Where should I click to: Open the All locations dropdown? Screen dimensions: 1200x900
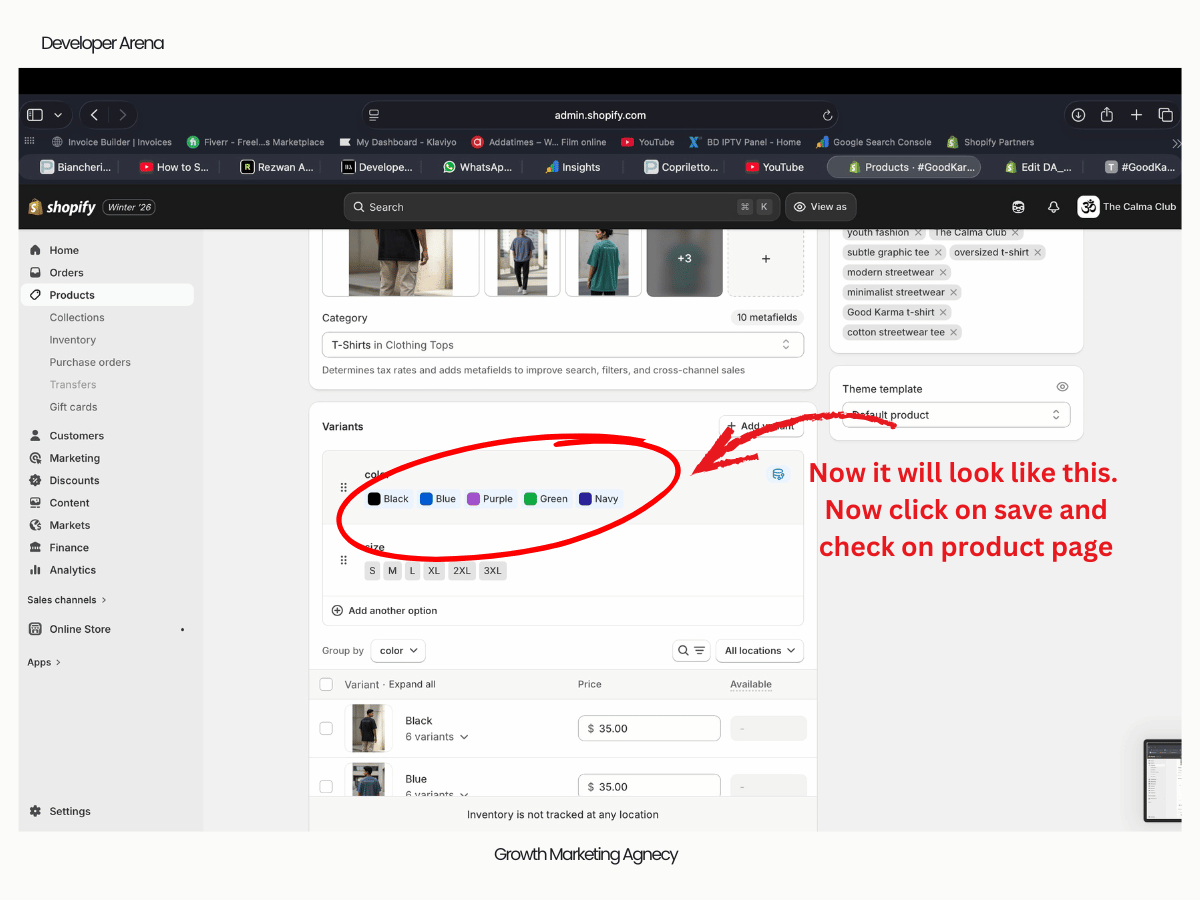pyautogui.click(x=761, y=651)
